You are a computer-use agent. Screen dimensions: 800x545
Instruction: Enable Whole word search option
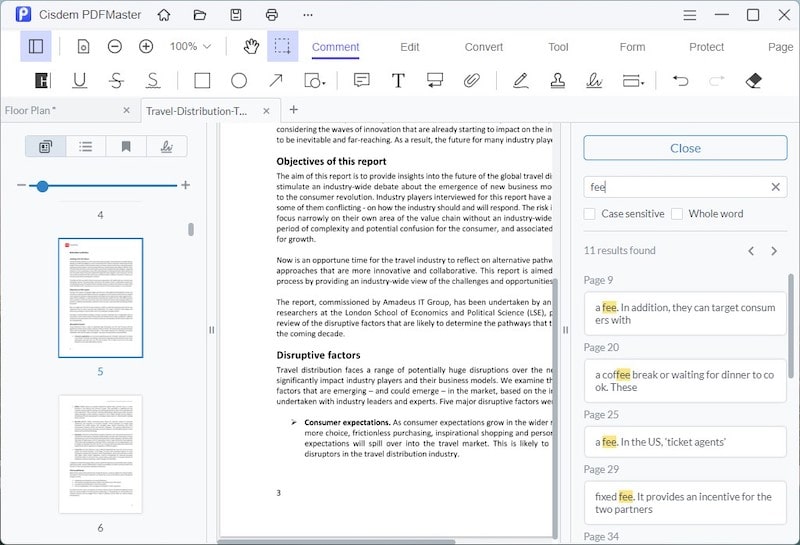click(x=677, y=214)
